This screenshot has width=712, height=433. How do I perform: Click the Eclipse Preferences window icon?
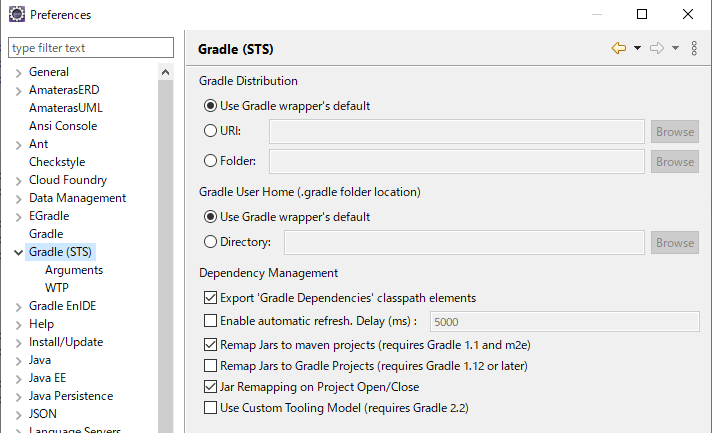click(x=17, y=14)
